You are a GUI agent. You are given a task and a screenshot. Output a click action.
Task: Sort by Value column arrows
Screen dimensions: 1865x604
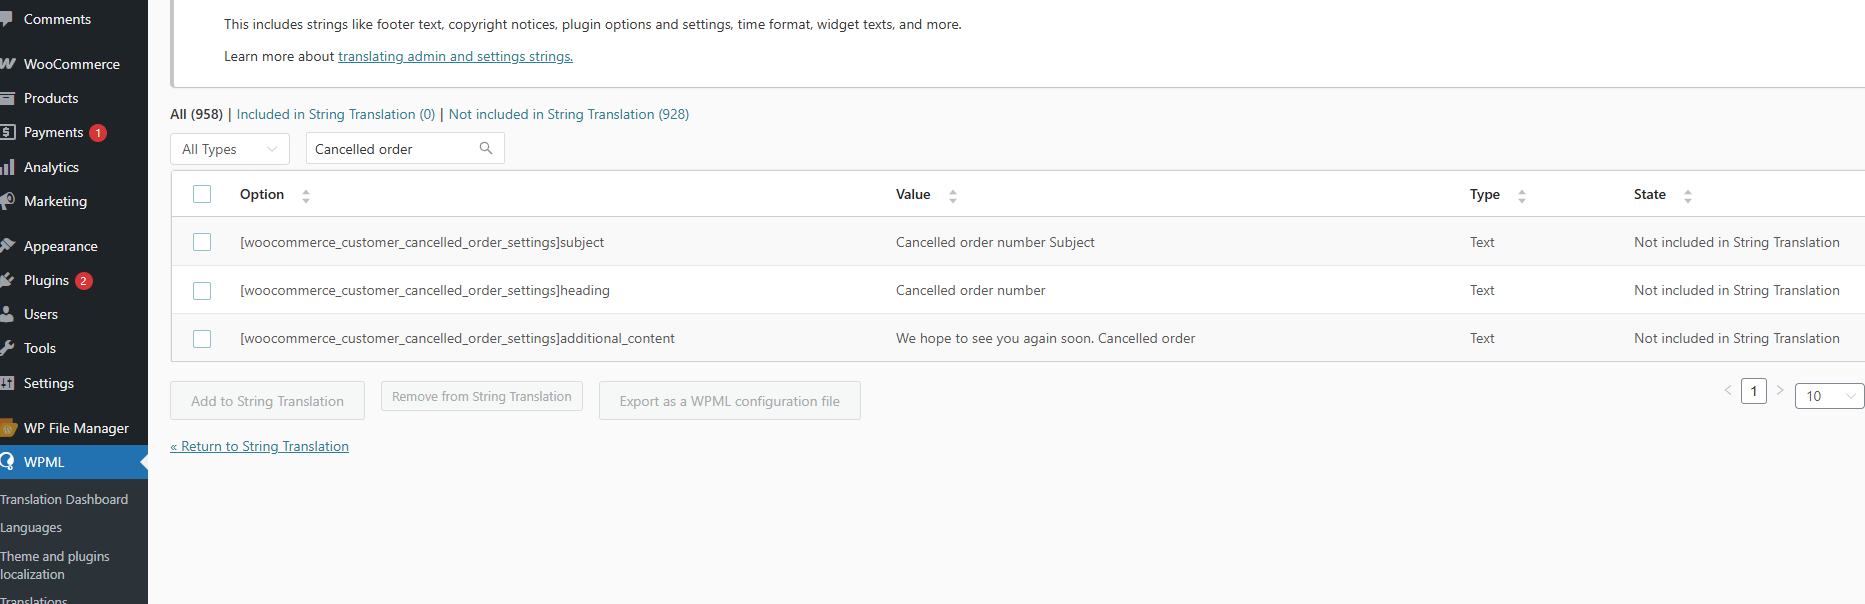point(953,196)
